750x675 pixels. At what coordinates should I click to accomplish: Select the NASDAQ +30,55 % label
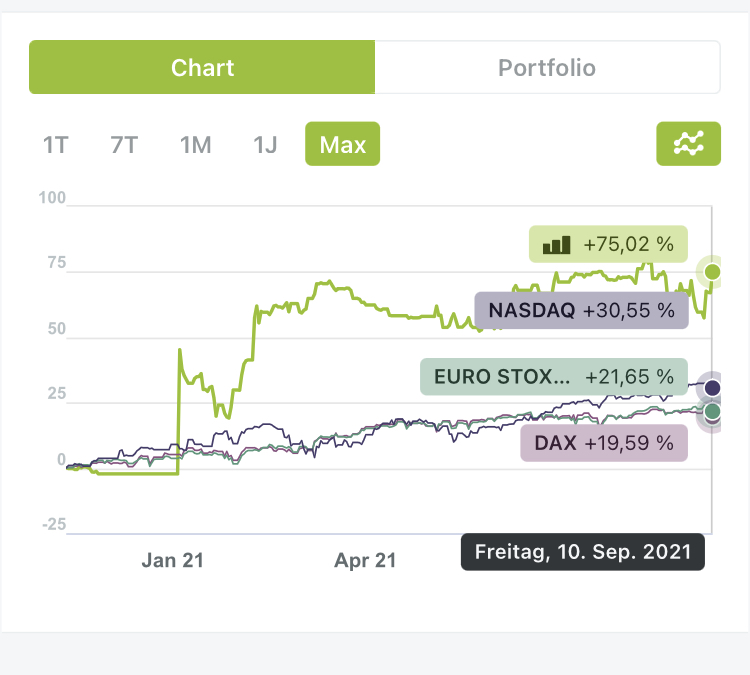click(x=581, y=310)
